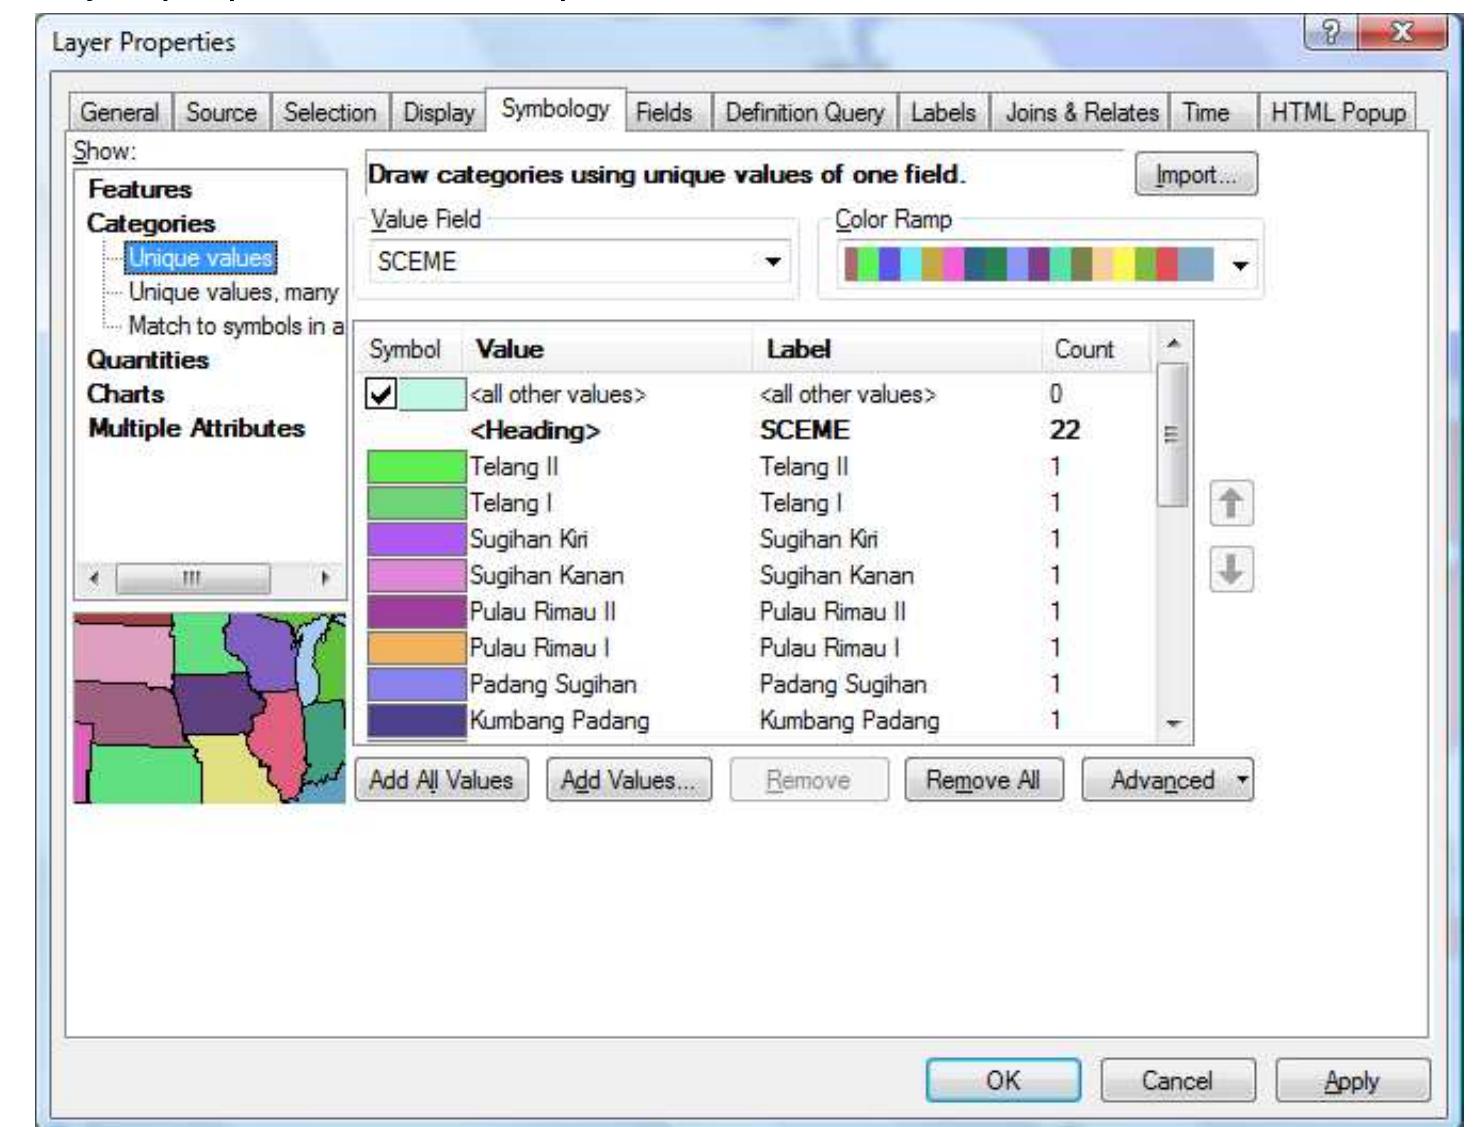1474x1127 pixels.
Task: Open the Selection tab
Action: pyautogui.click(x=330, y=113)
